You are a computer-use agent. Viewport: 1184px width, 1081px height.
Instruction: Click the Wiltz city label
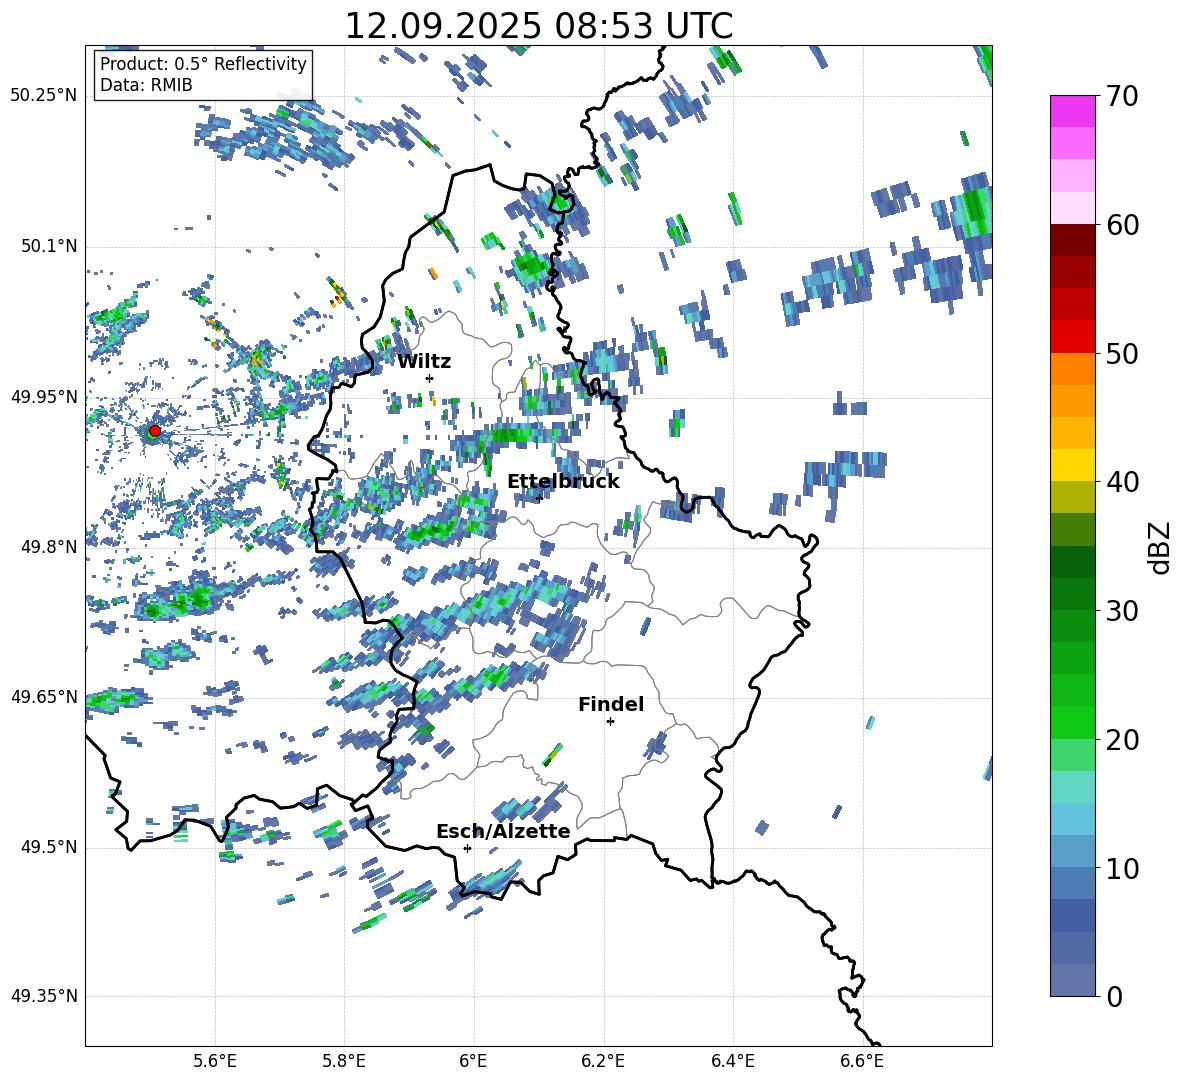point(424,362)
